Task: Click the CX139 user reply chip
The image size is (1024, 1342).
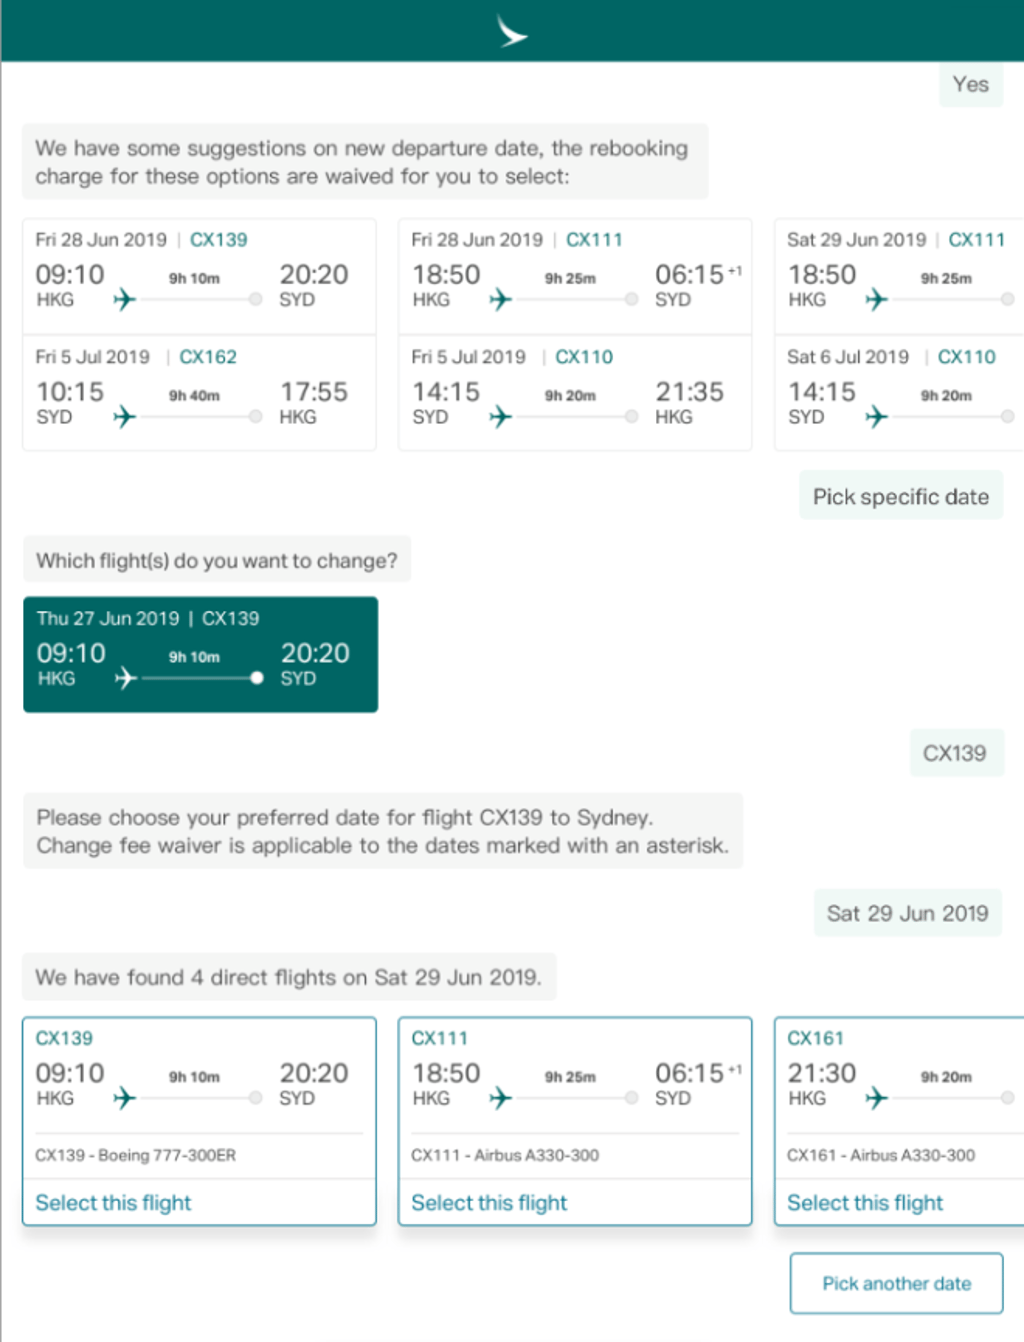Action: pyautogui.click(x=956, y=753)
